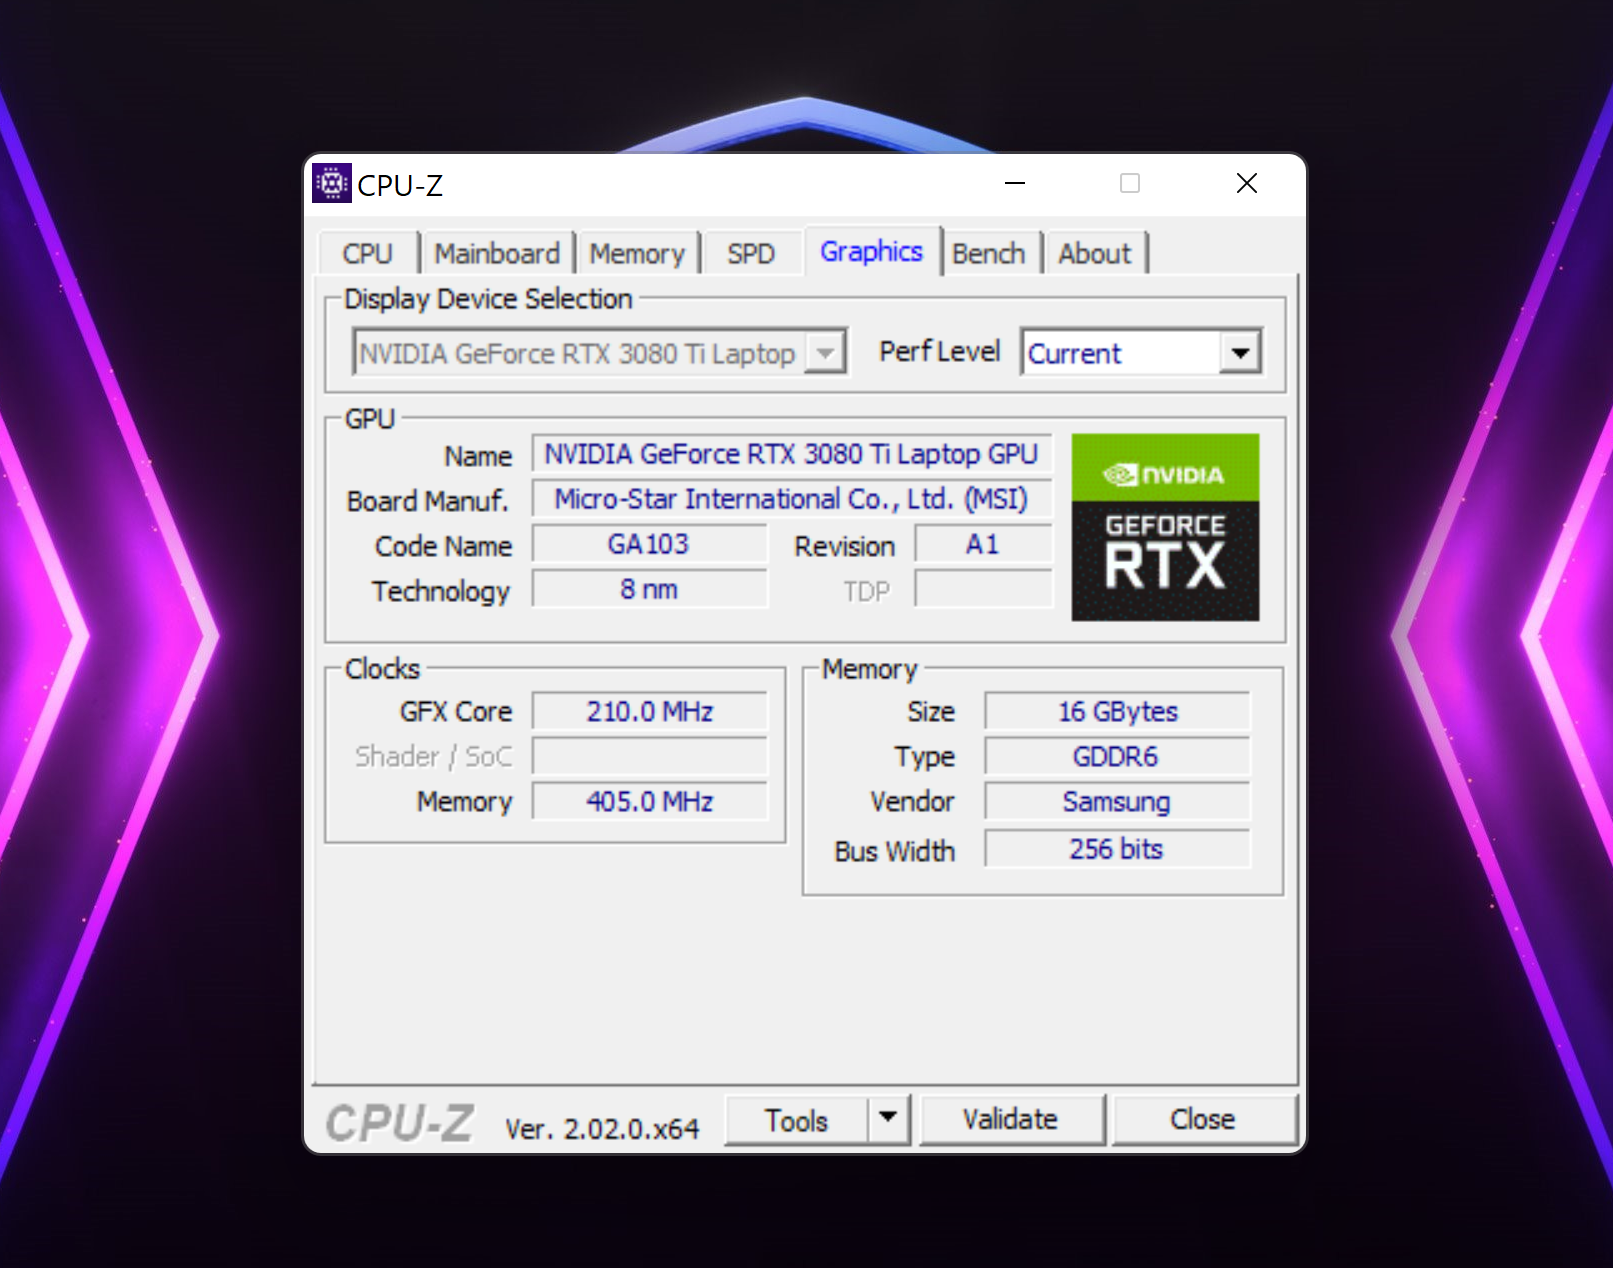The image size is (1613, 1268).
Task: Click the GFX Core 210.0 MHz value
Action: [x=649, y=712]
